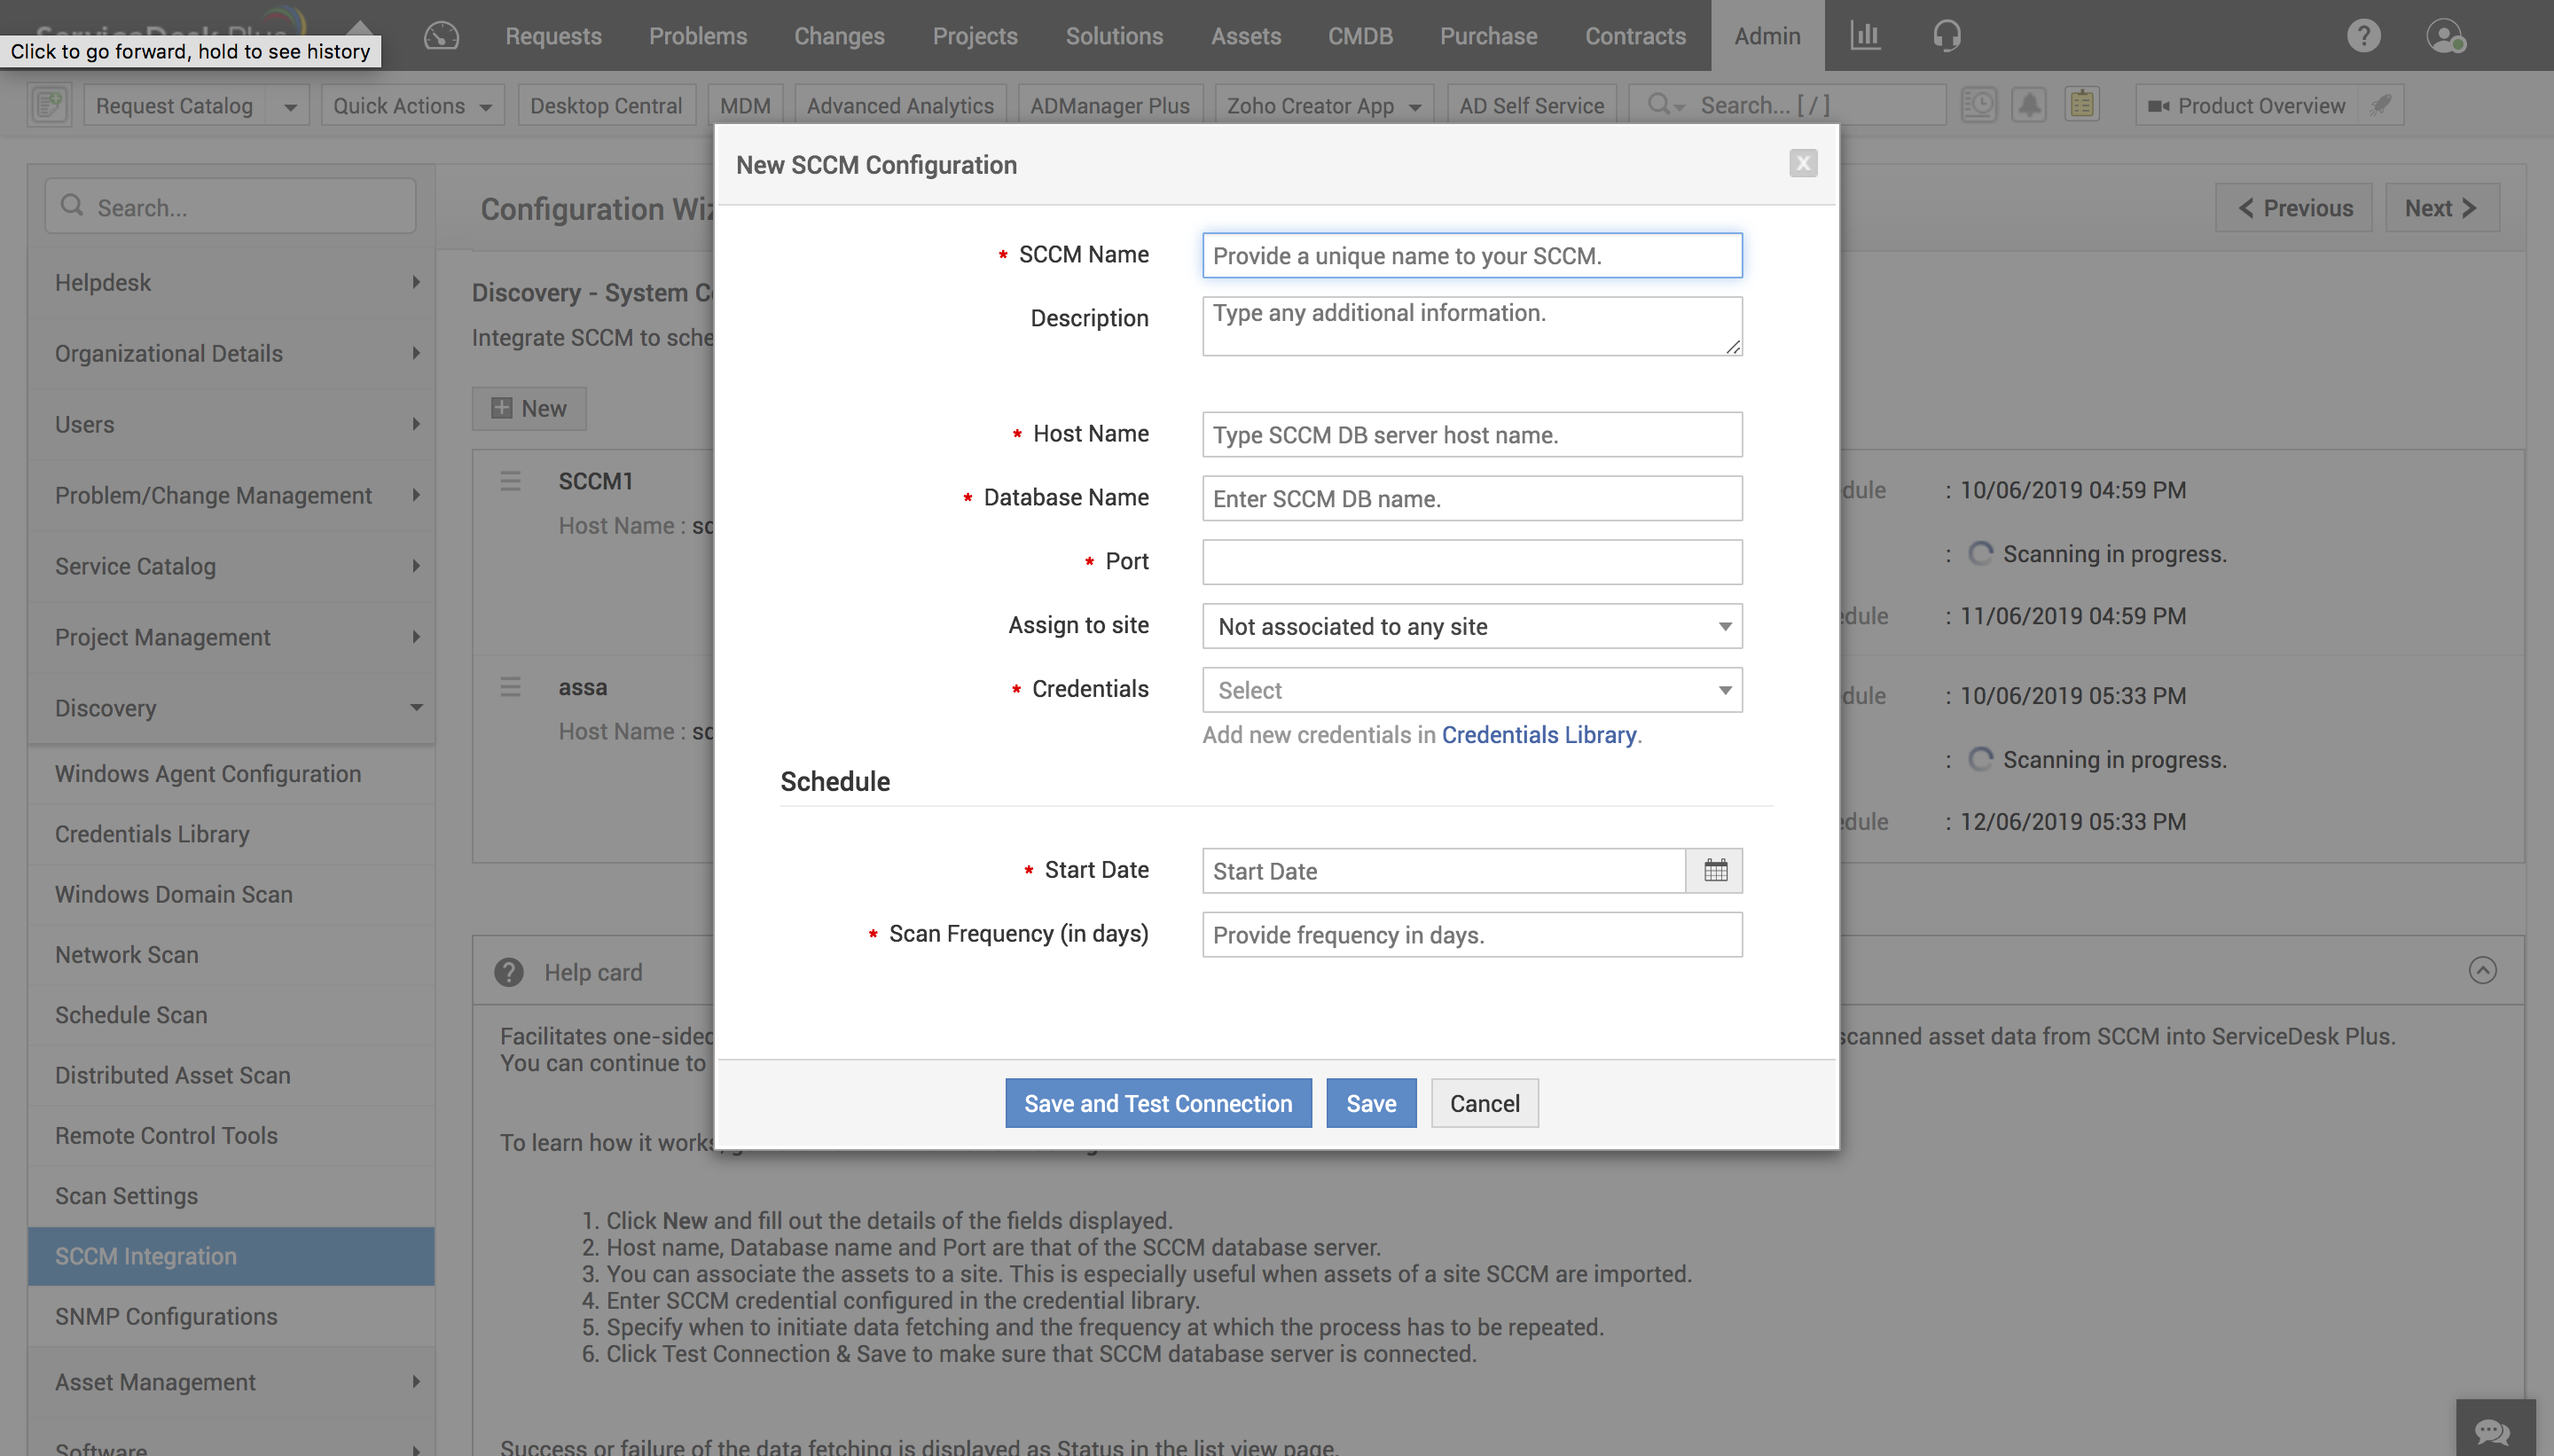The width and height of the screenshot is (2554, 1456).
Task: Open the Assets menu tab
Action: pos(1245,36)
